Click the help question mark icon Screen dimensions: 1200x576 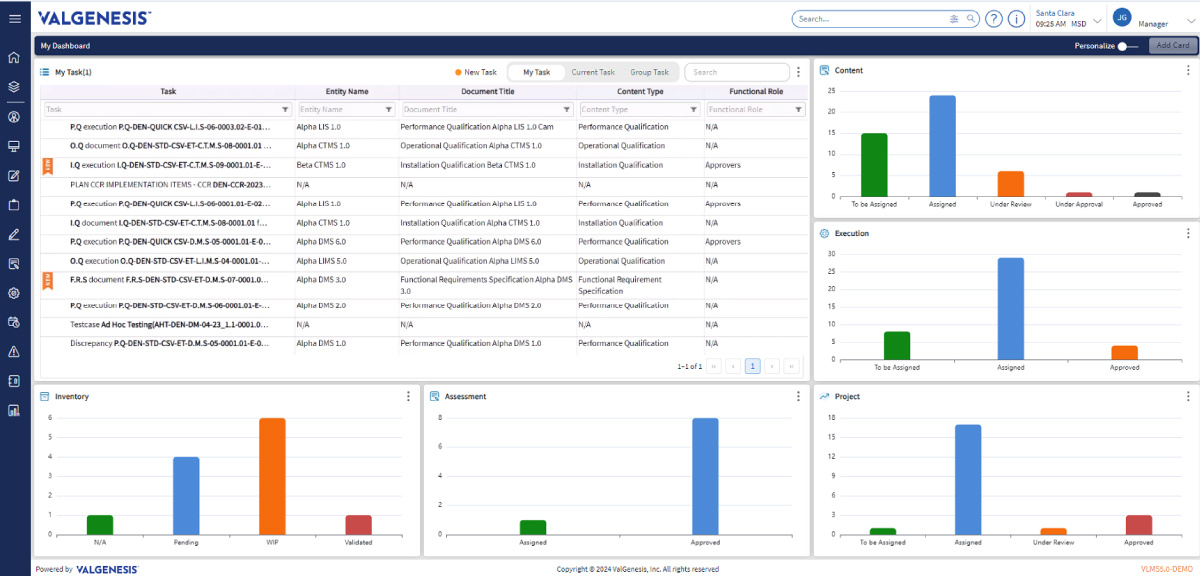[x=993, y=18]
